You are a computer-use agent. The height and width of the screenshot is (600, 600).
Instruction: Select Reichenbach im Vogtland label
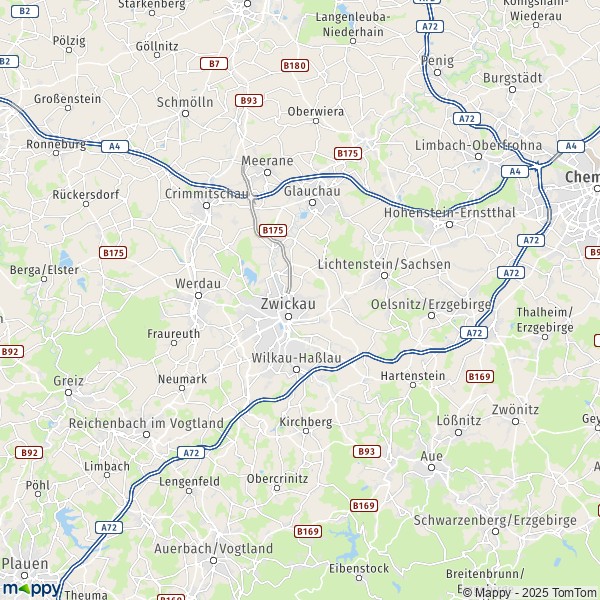[146, 423]
